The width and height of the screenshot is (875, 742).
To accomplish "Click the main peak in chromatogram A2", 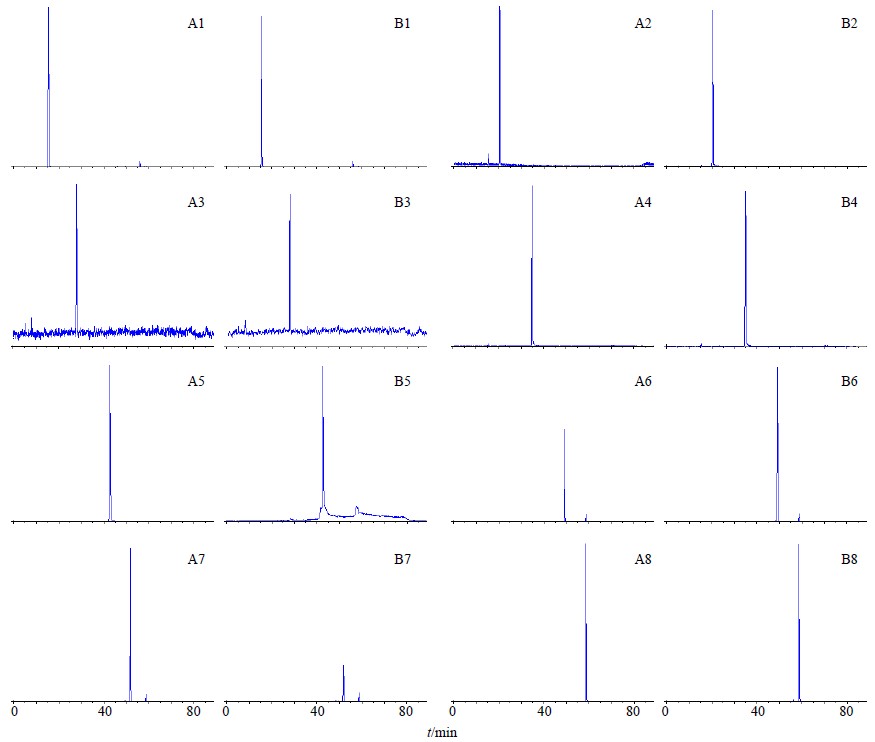I will tap(499, 85).
